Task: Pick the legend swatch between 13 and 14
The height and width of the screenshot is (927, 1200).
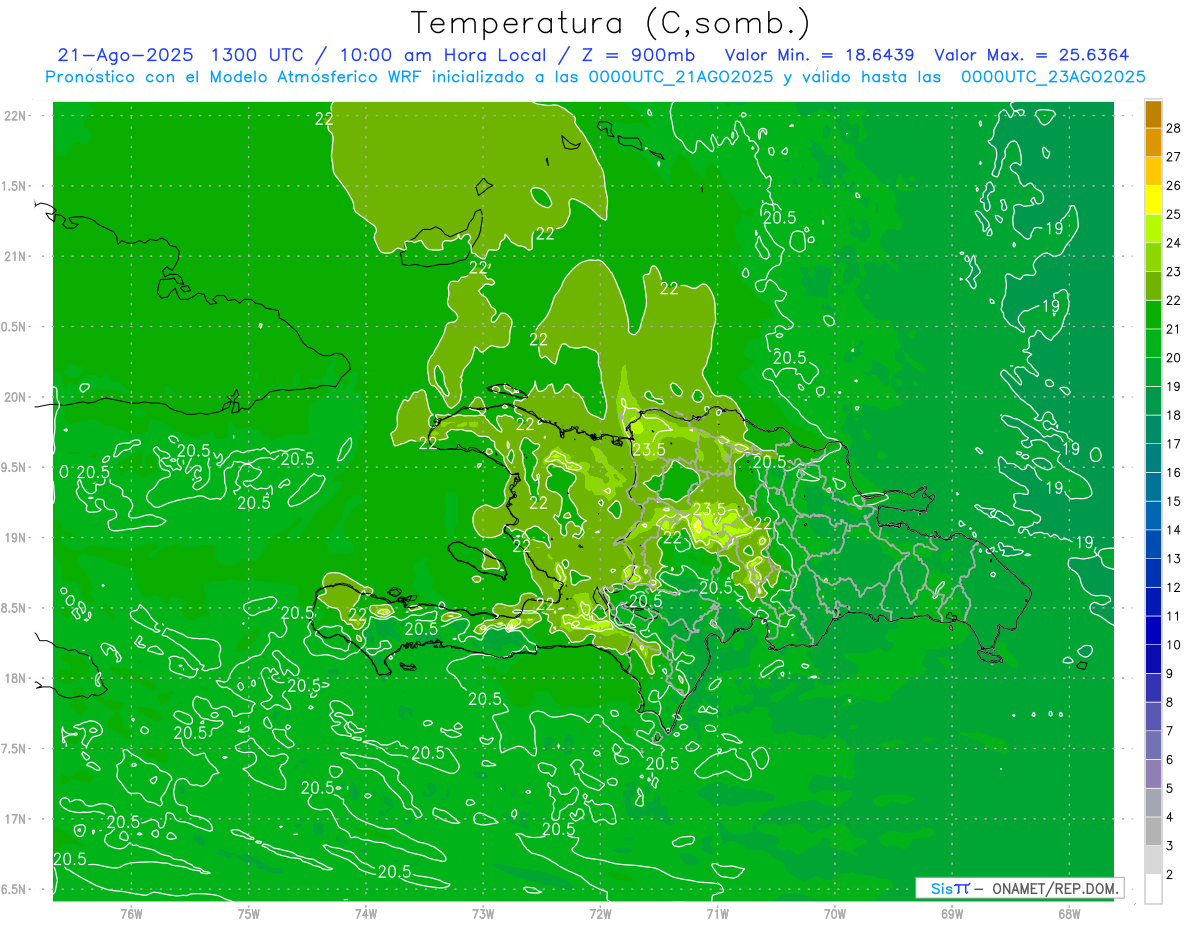Action: coord(1153,545)
